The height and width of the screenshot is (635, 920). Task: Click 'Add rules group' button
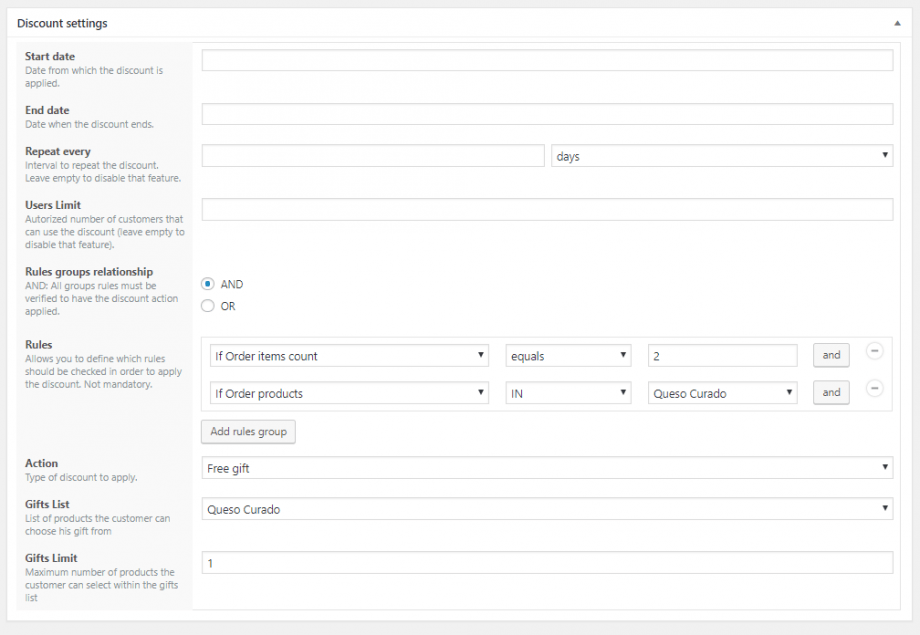pyautogui.click(x=249, y=432)
